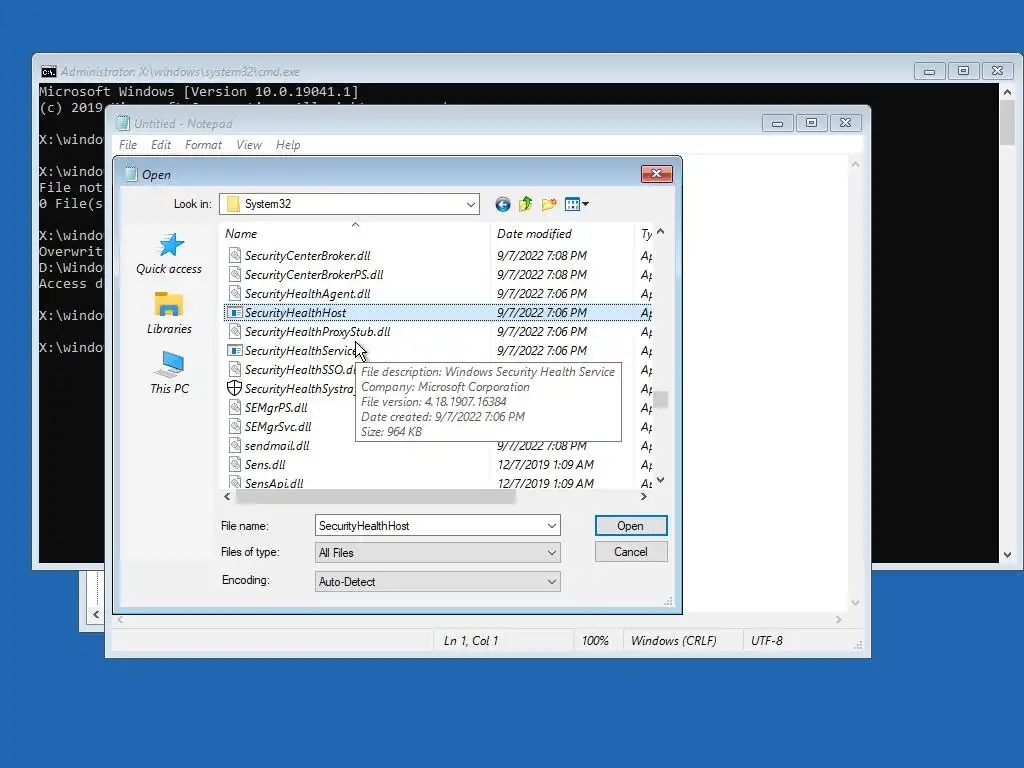Select SecurityHealthProxyStub.dll file name
Screen dimensions: 1024x768
click(317, 332)
